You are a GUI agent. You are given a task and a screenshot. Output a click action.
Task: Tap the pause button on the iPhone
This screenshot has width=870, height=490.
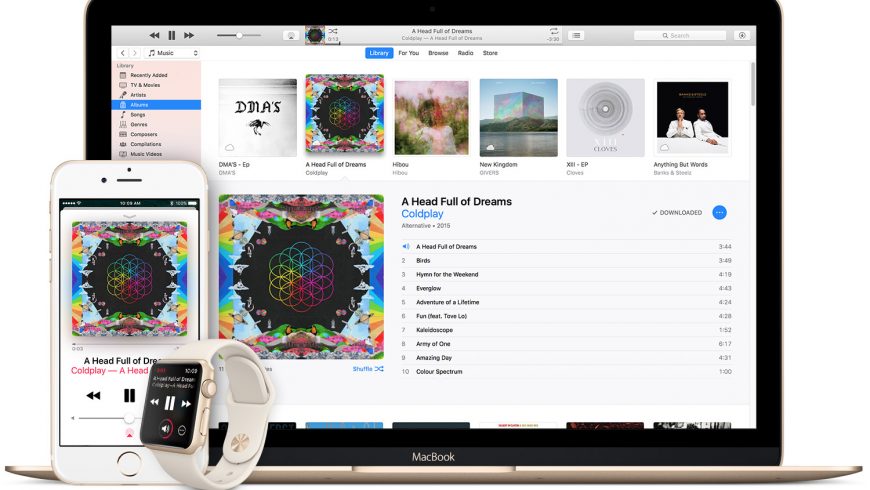(x=129, y=395)
